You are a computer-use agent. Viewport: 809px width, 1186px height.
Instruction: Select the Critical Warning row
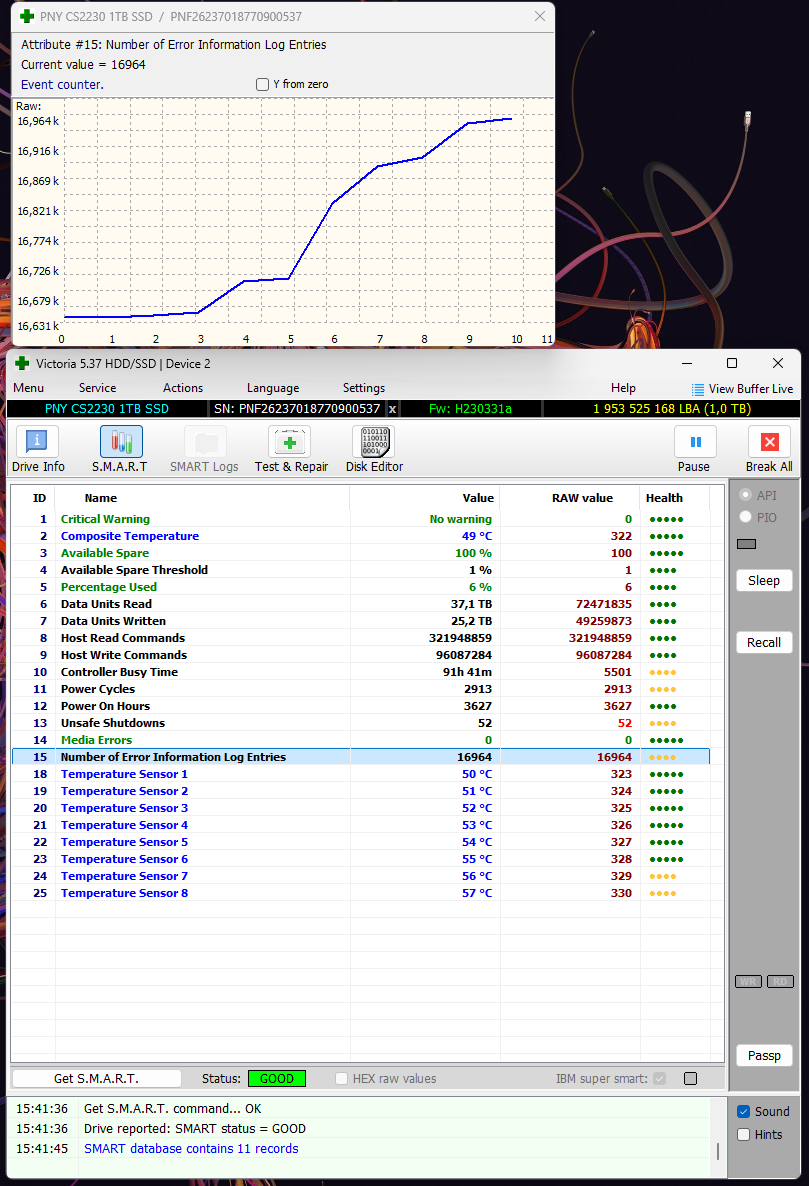click(x=361, y=519)
